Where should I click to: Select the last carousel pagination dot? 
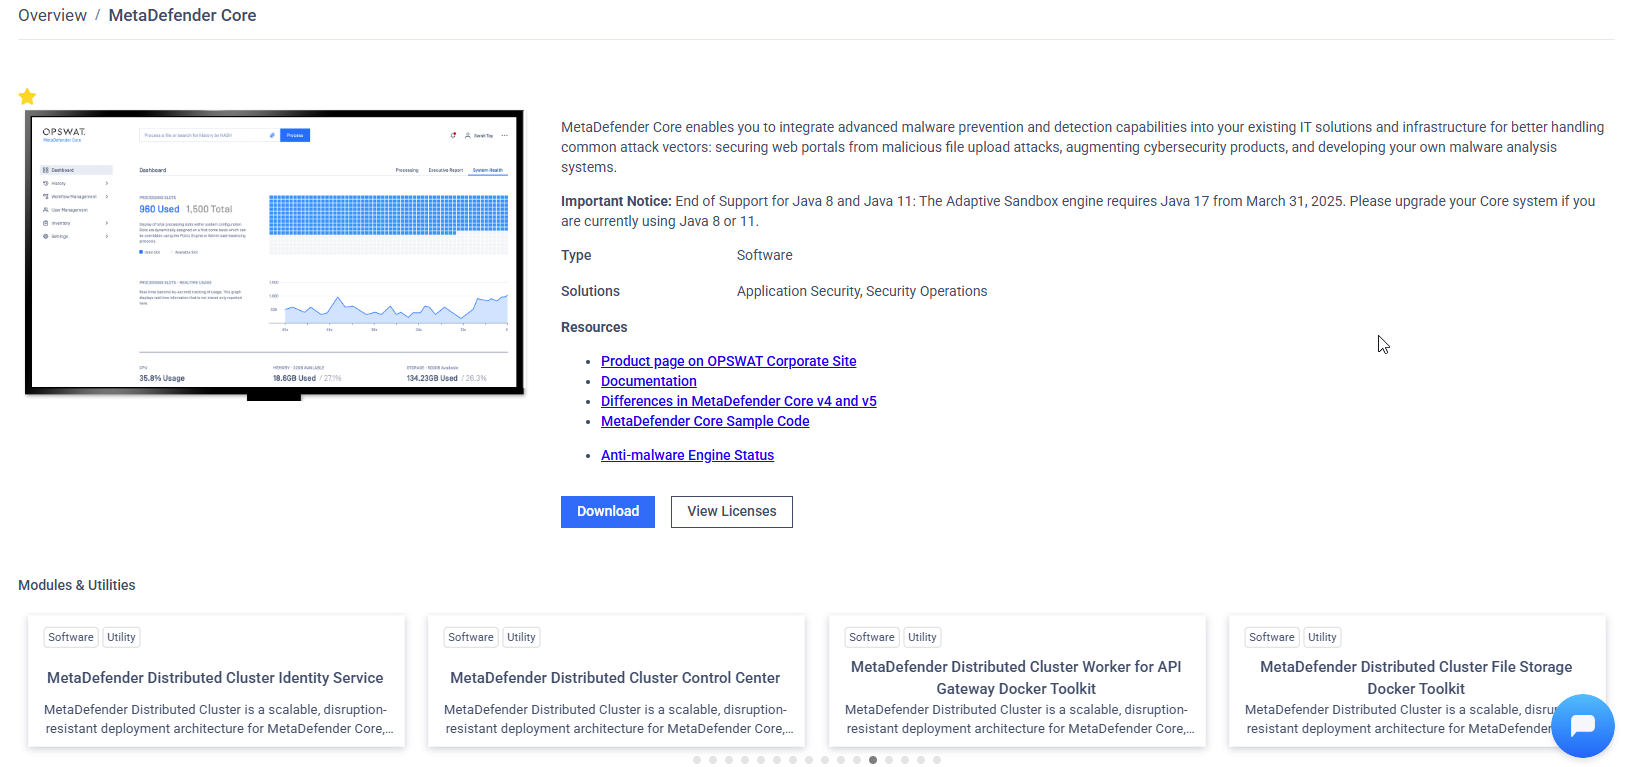pos(937,760)
